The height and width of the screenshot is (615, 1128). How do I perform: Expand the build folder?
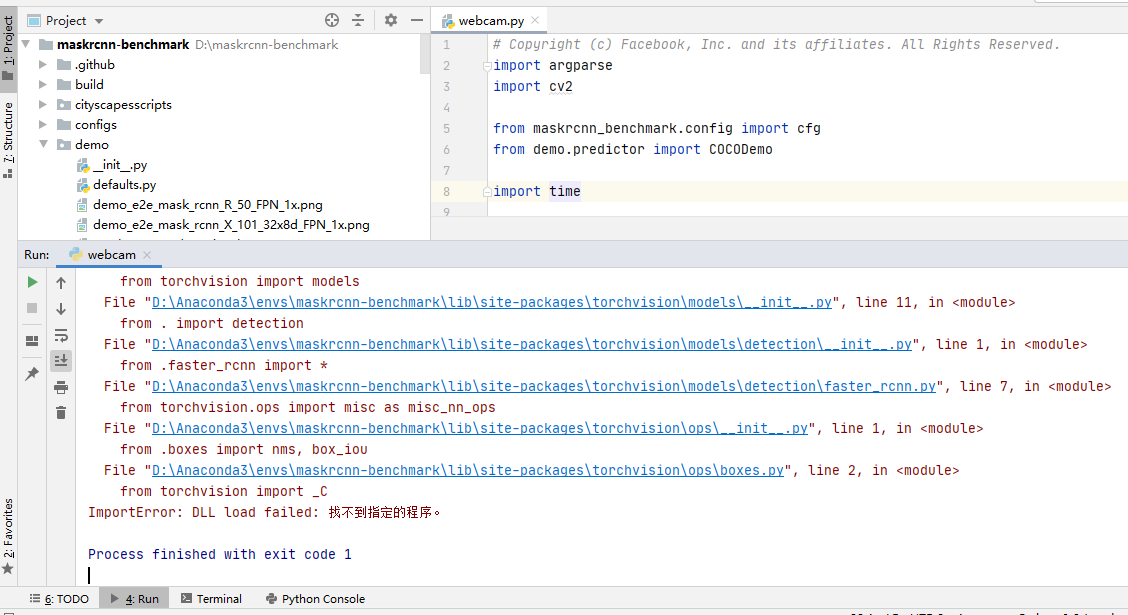point(43,85)
